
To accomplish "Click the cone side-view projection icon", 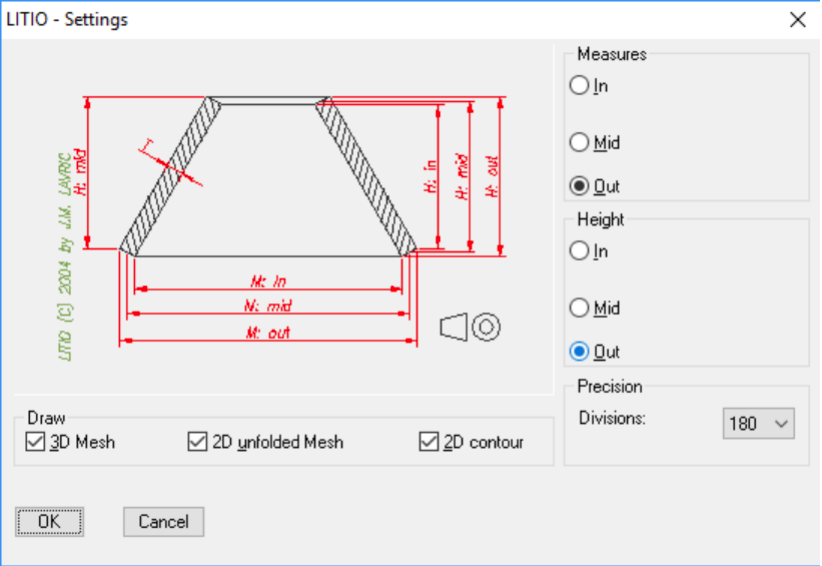I will (454, 327).
